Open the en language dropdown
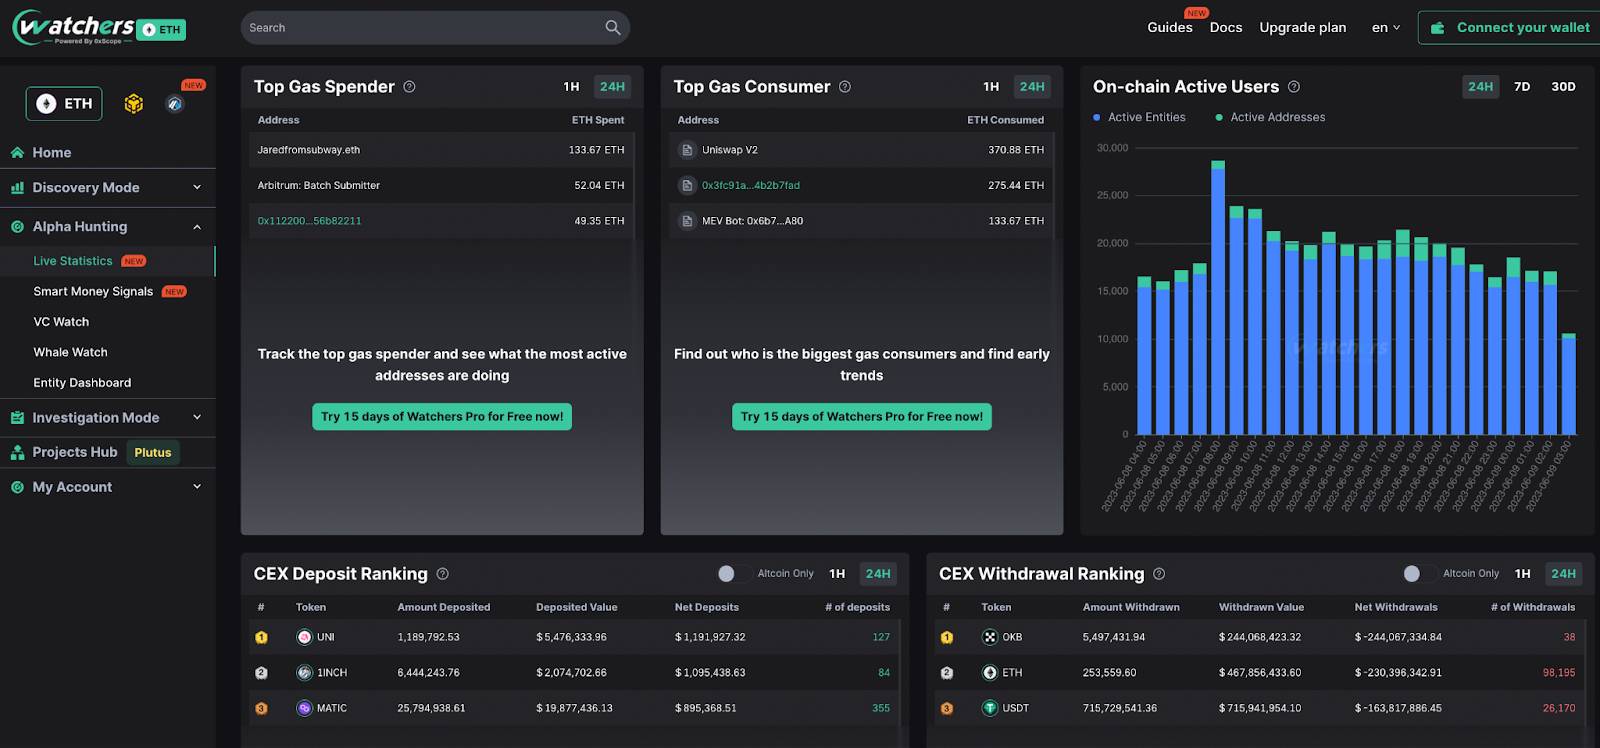1600x748 pixels. pos(1386,28)
